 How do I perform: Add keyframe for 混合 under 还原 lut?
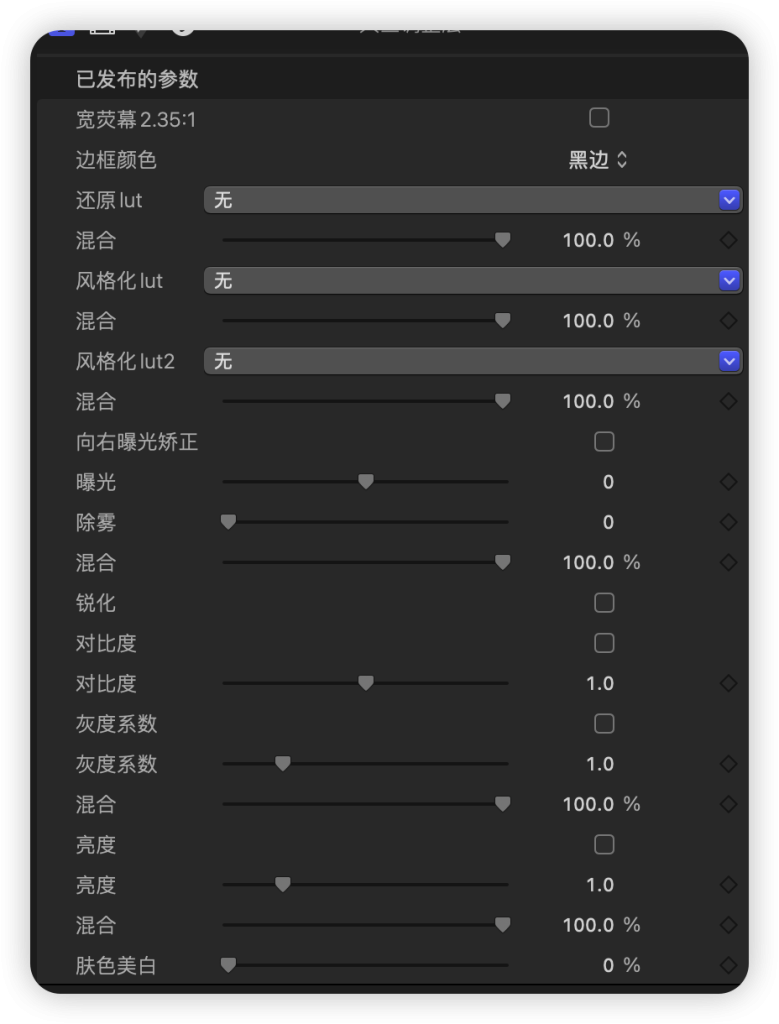[728, 240]
